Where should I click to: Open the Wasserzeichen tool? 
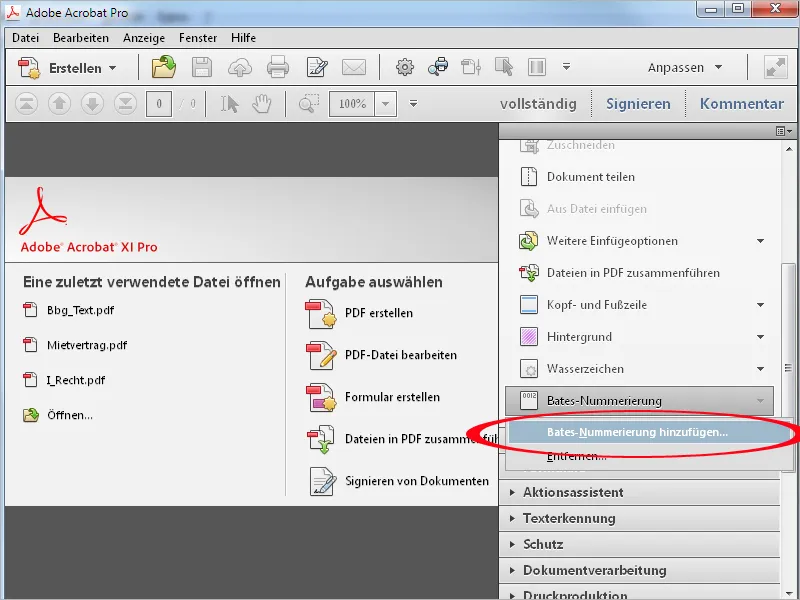(584, 368)
